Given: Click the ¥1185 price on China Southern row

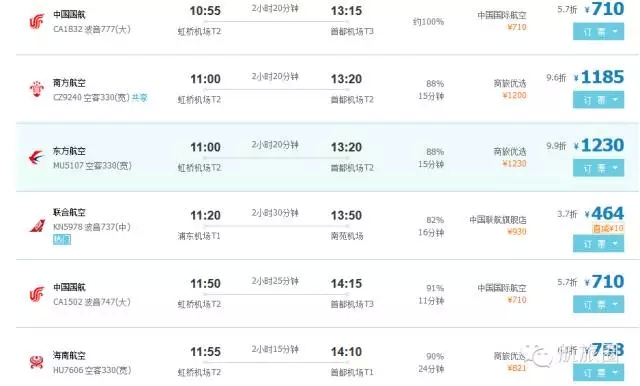Looking at the screenshot, I should click(599, 77).
